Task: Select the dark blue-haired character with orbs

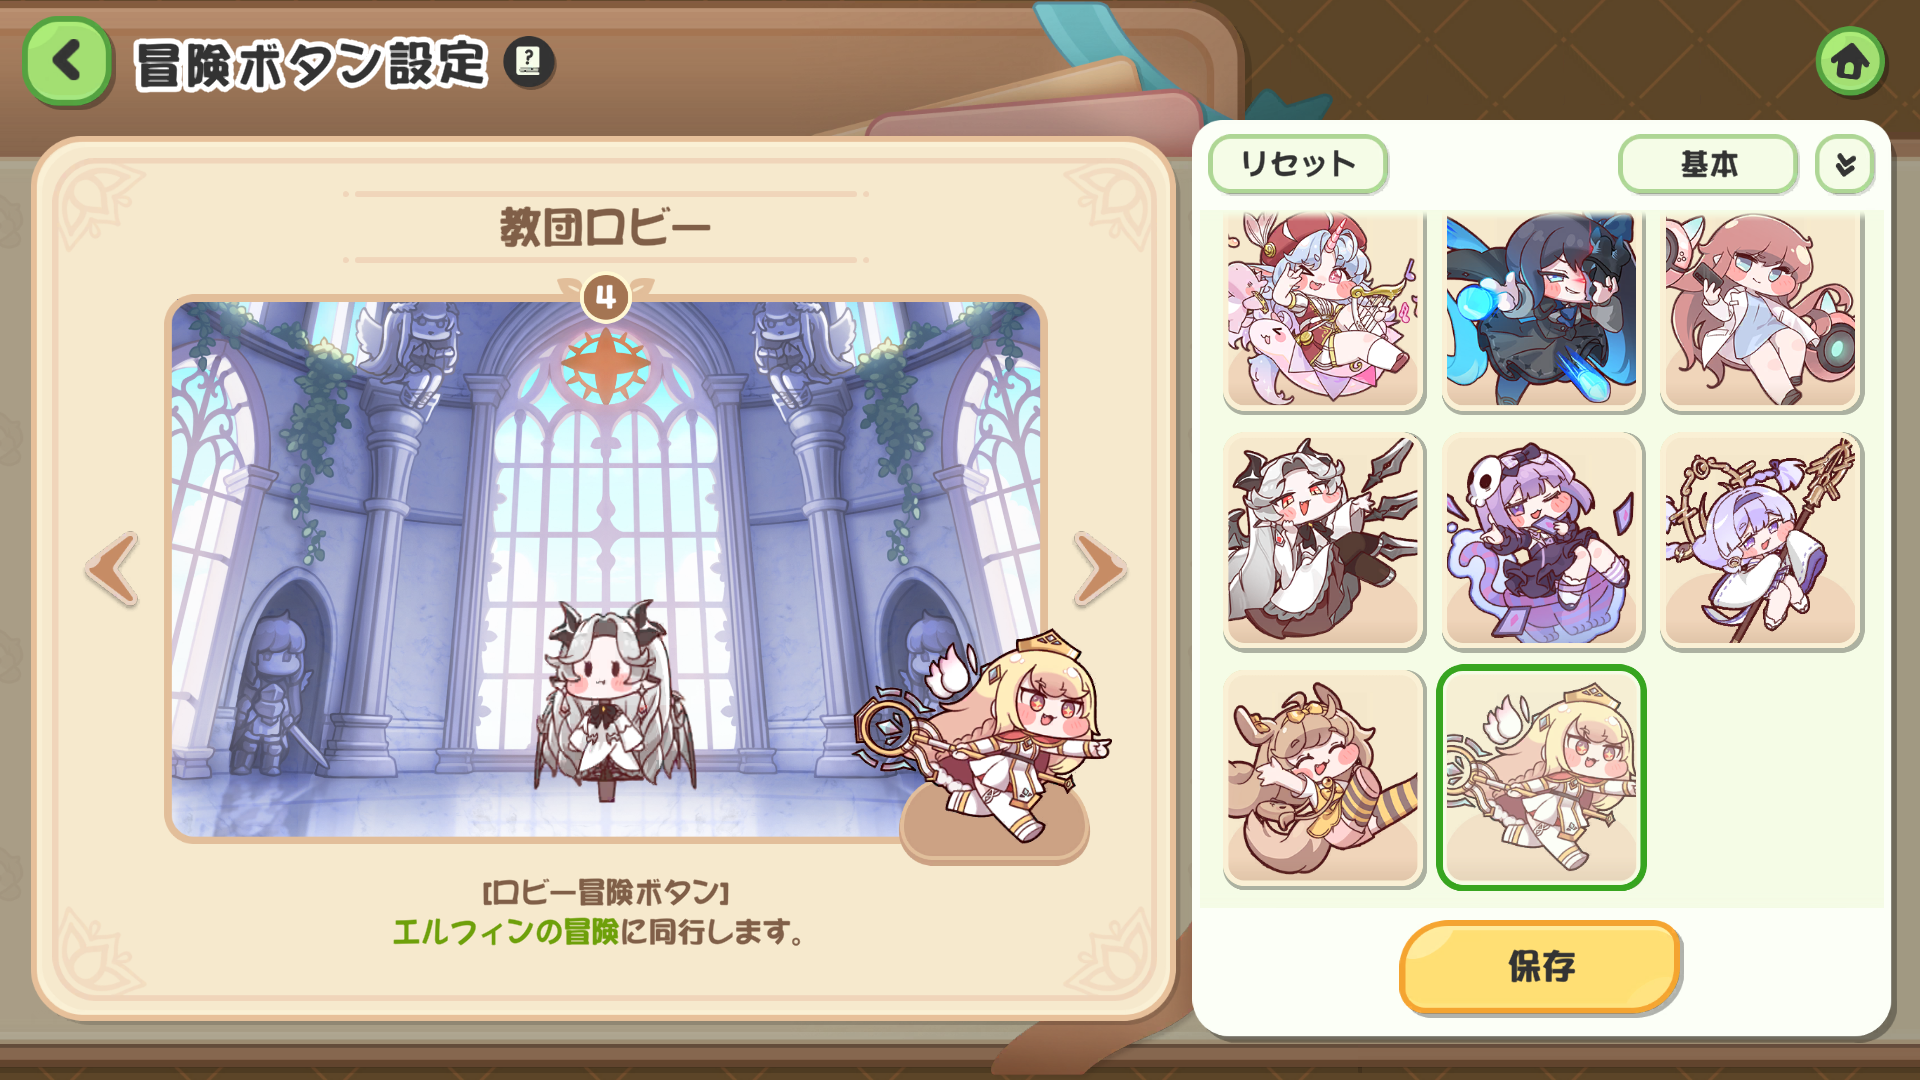Action: (1542, 310)
